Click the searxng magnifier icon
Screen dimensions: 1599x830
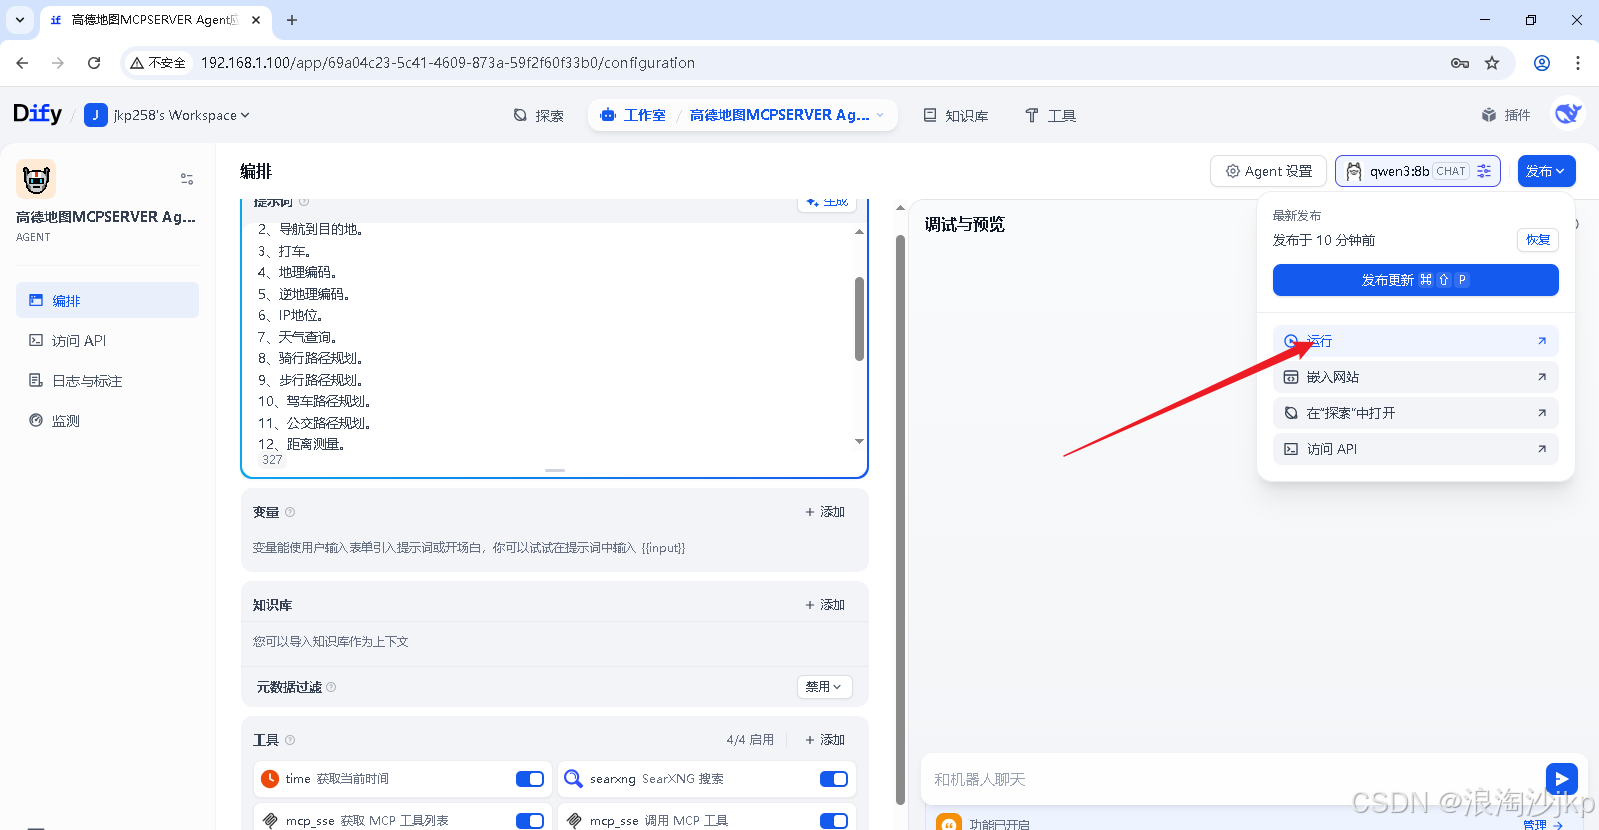click(573, 779)
